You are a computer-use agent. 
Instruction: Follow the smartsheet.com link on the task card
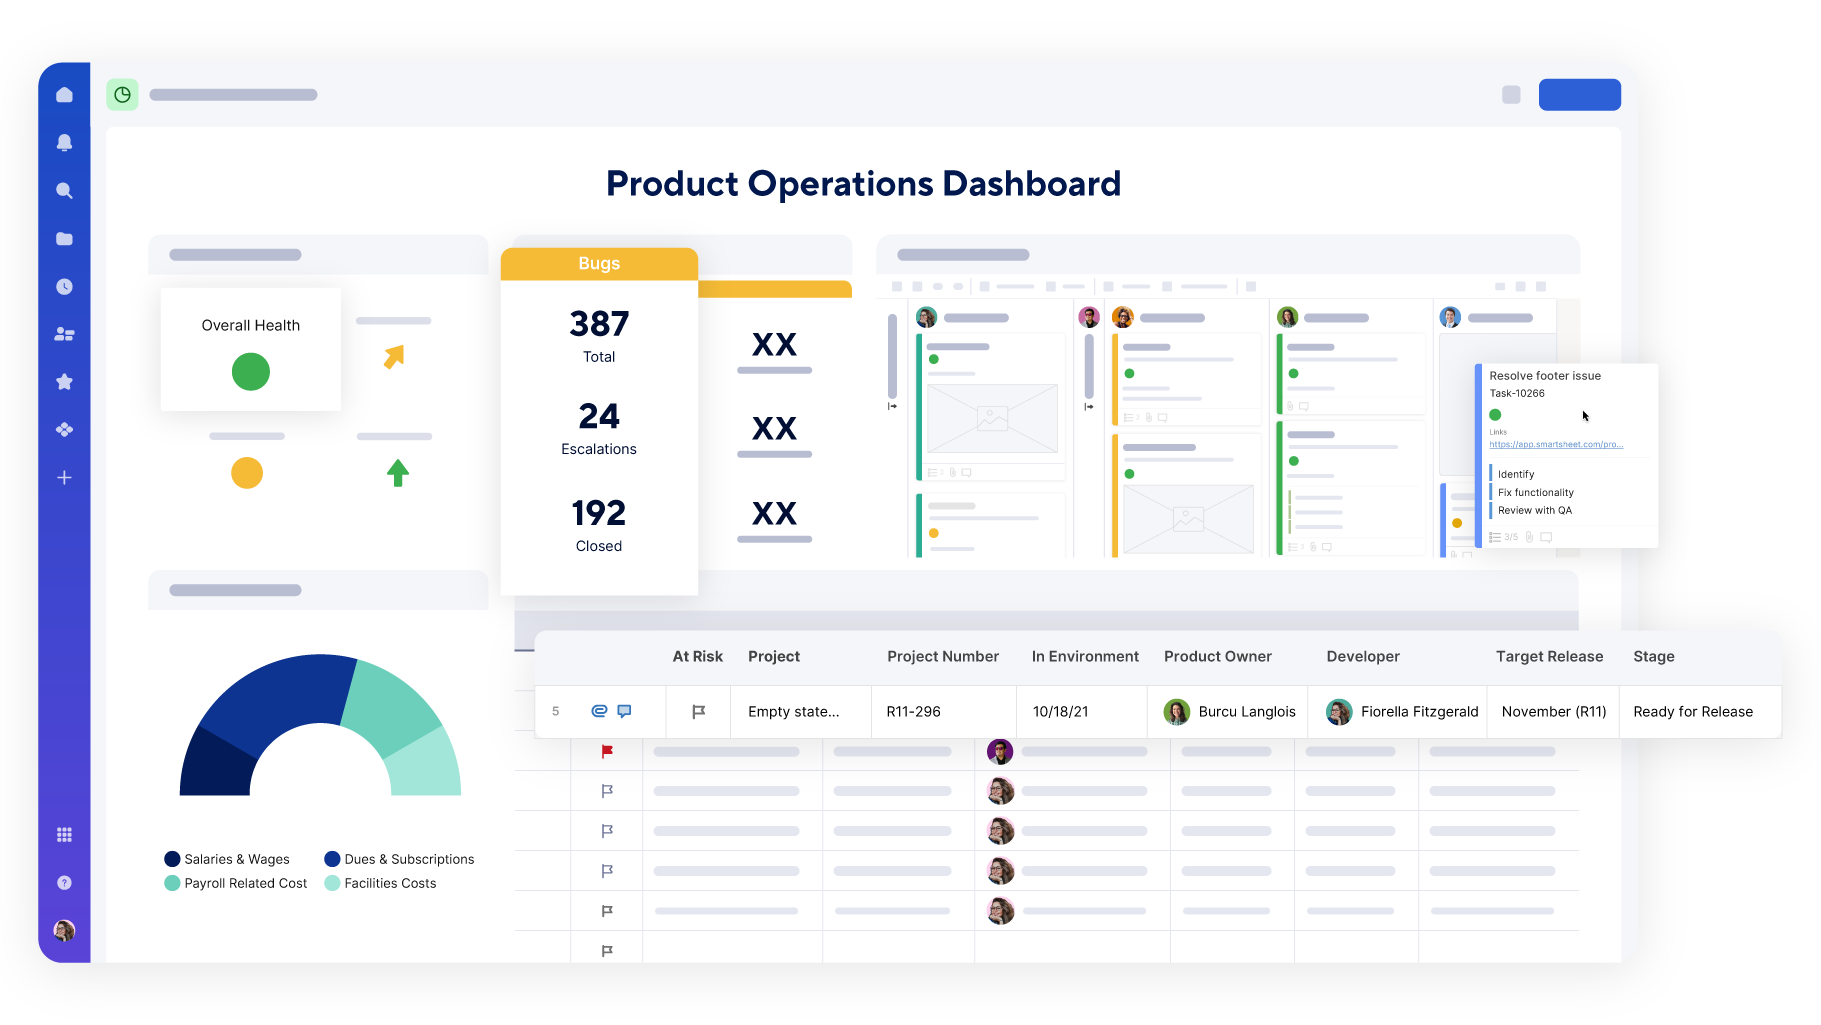(x=1556, y=445)
